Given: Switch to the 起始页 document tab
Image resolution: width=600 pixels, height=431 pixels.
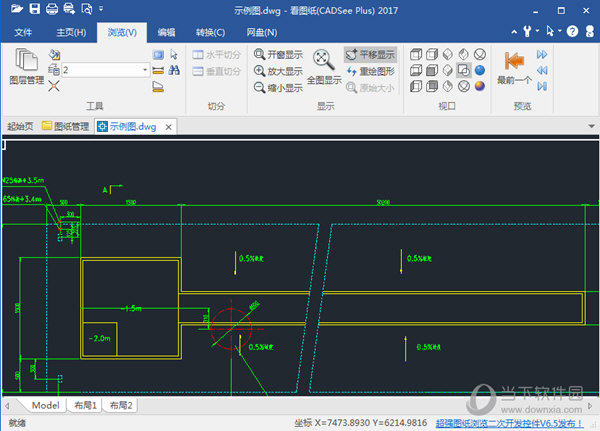Looking at the screenshot, I should pyautogui.click(x=20, y=126).
